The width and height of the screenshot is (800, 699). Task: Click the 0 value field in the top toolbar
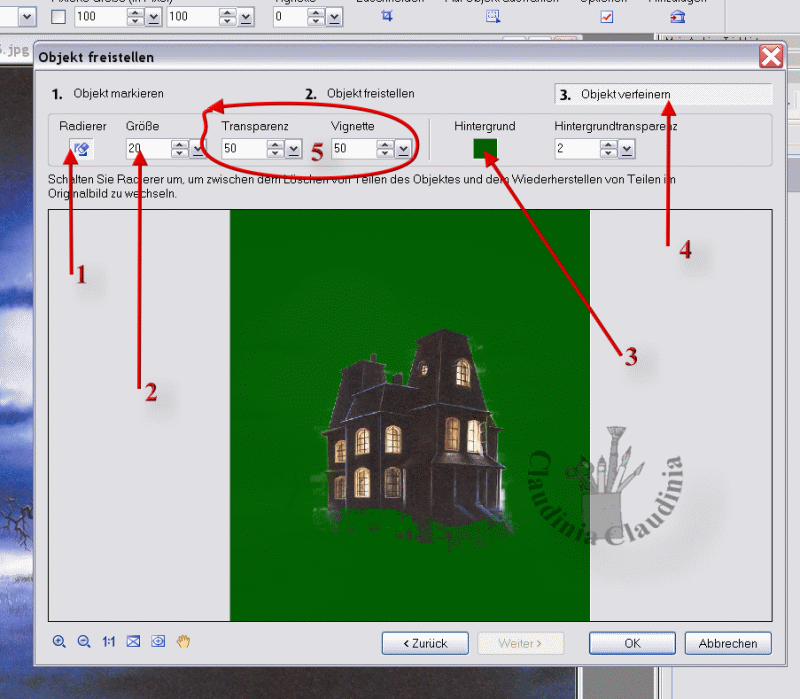click(290, 17)
